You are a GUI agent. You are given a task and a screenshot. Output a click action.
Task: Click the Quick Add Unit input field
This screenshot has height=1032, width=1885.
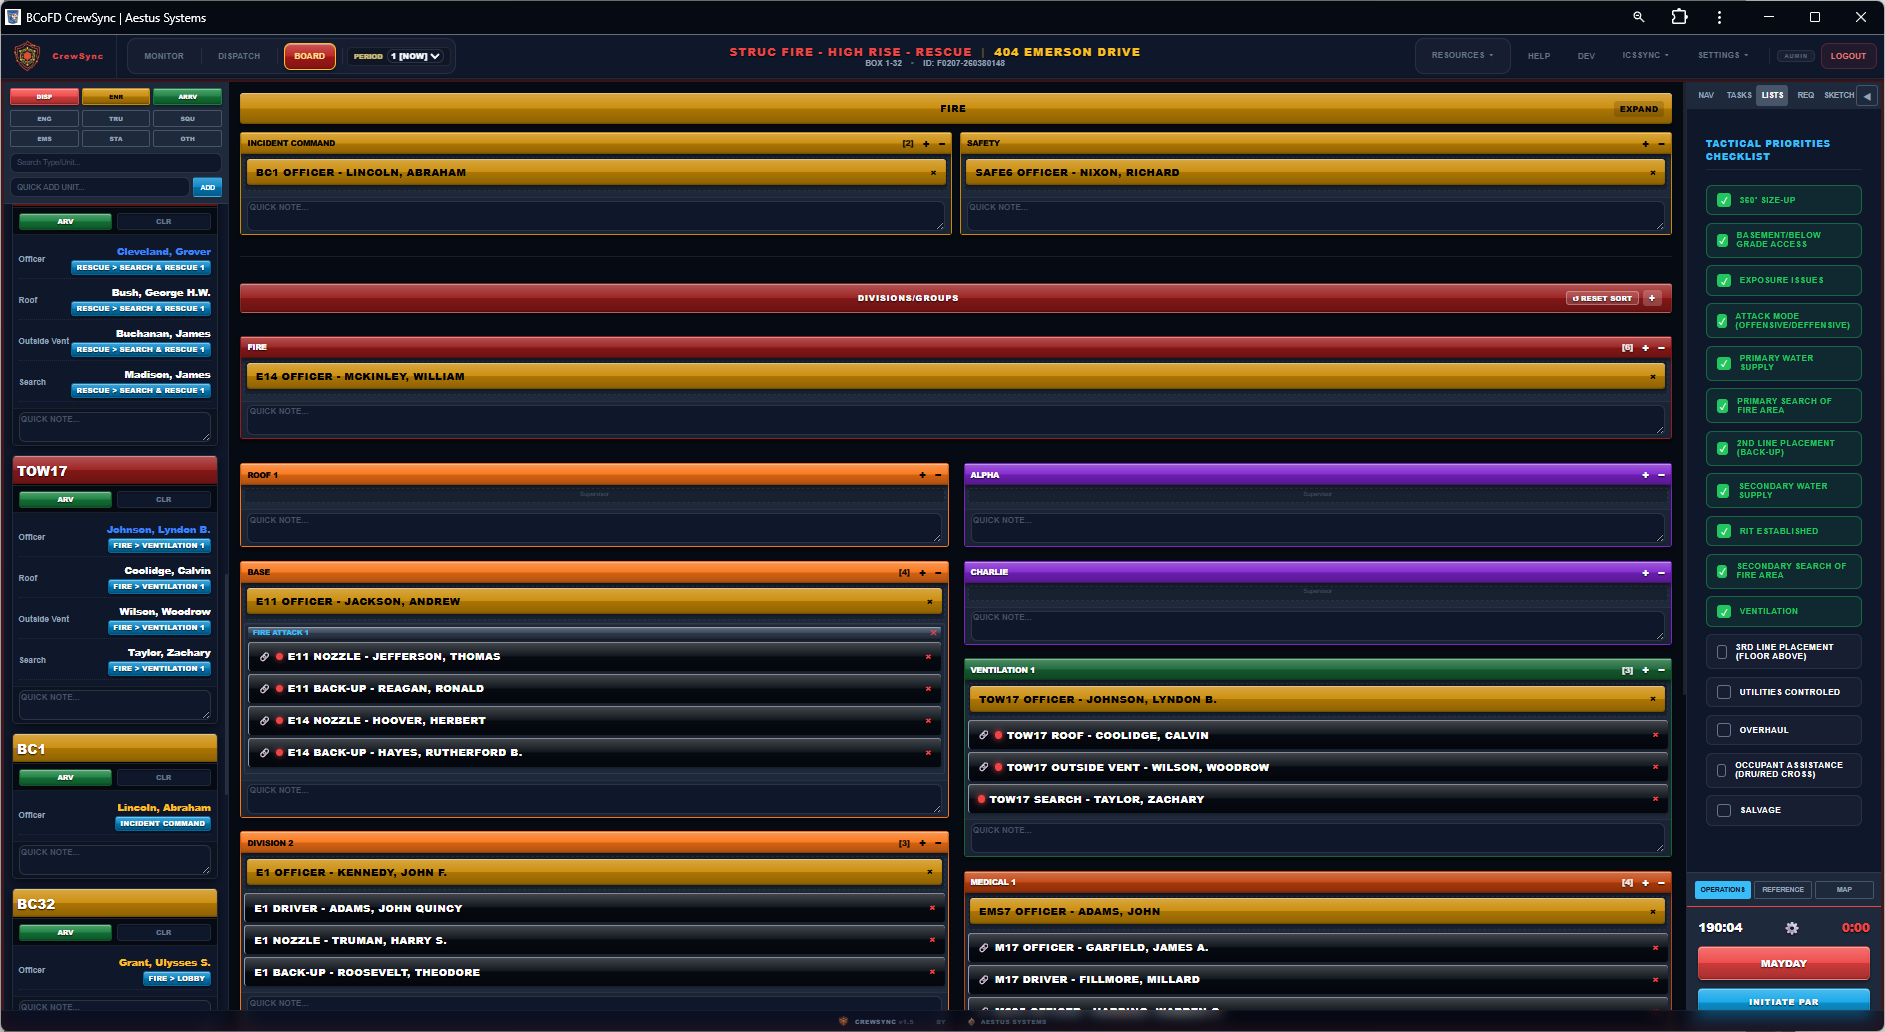[x=100, y=187]
